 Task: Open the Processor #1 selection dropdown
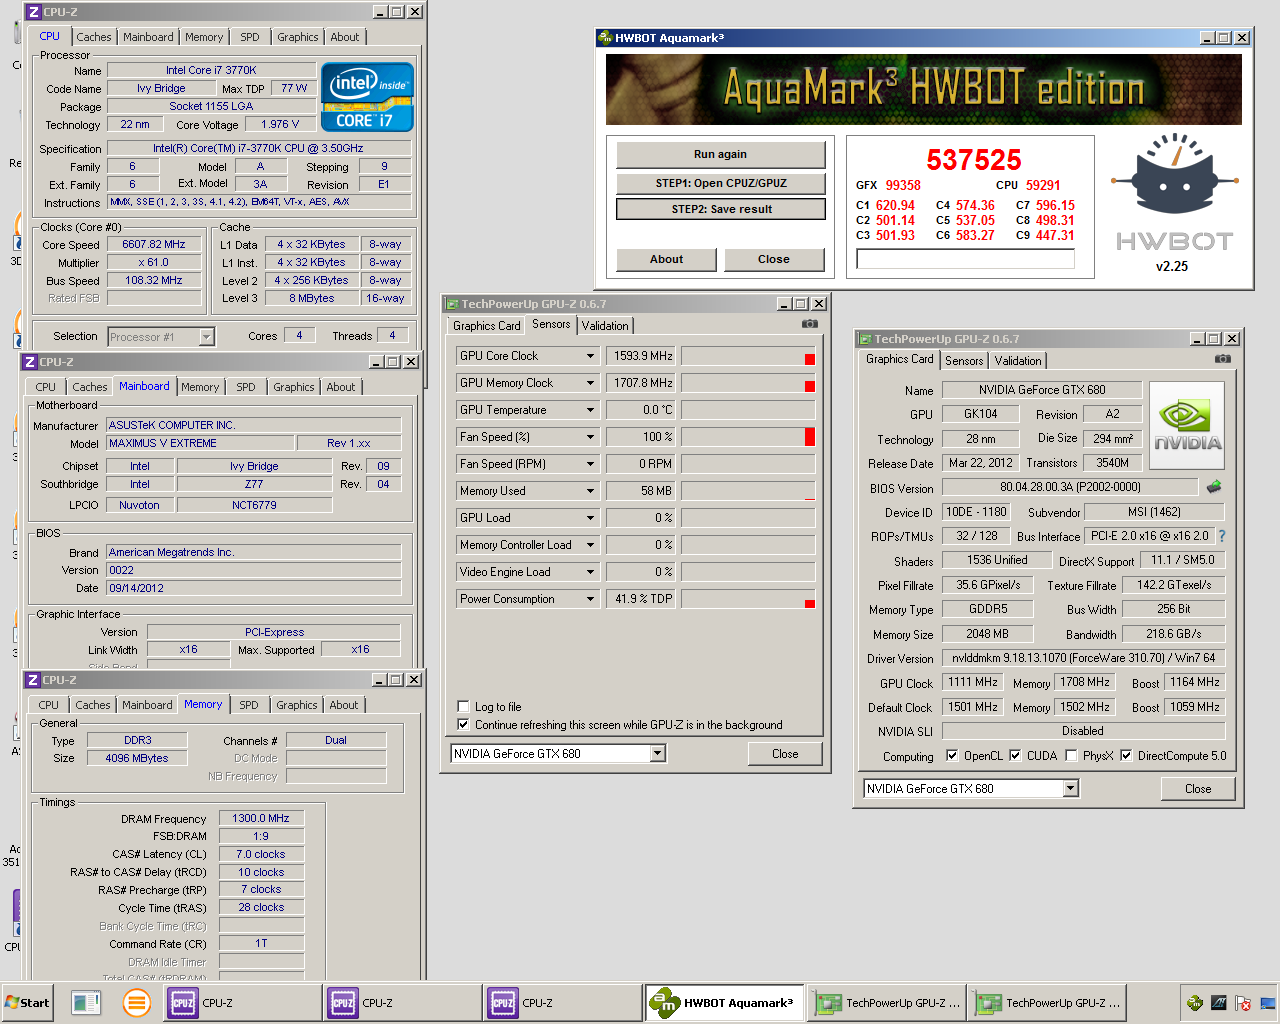coord(206,337)
